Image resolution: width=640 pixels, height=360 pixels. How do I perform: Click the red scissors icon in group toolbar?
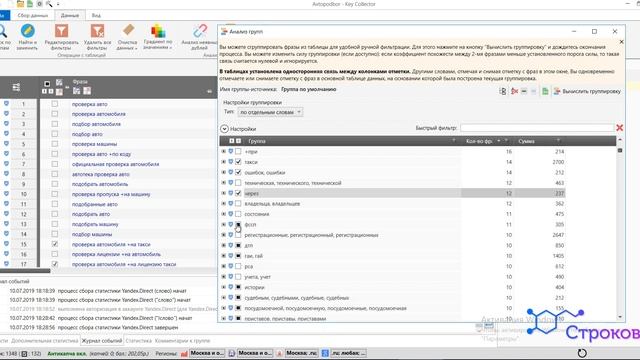point(514,91)
